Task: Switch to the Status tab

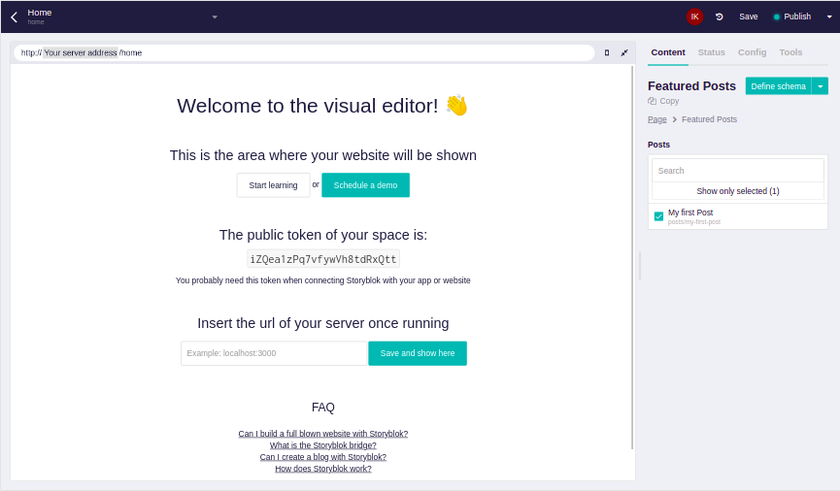Action: (711, 52)
